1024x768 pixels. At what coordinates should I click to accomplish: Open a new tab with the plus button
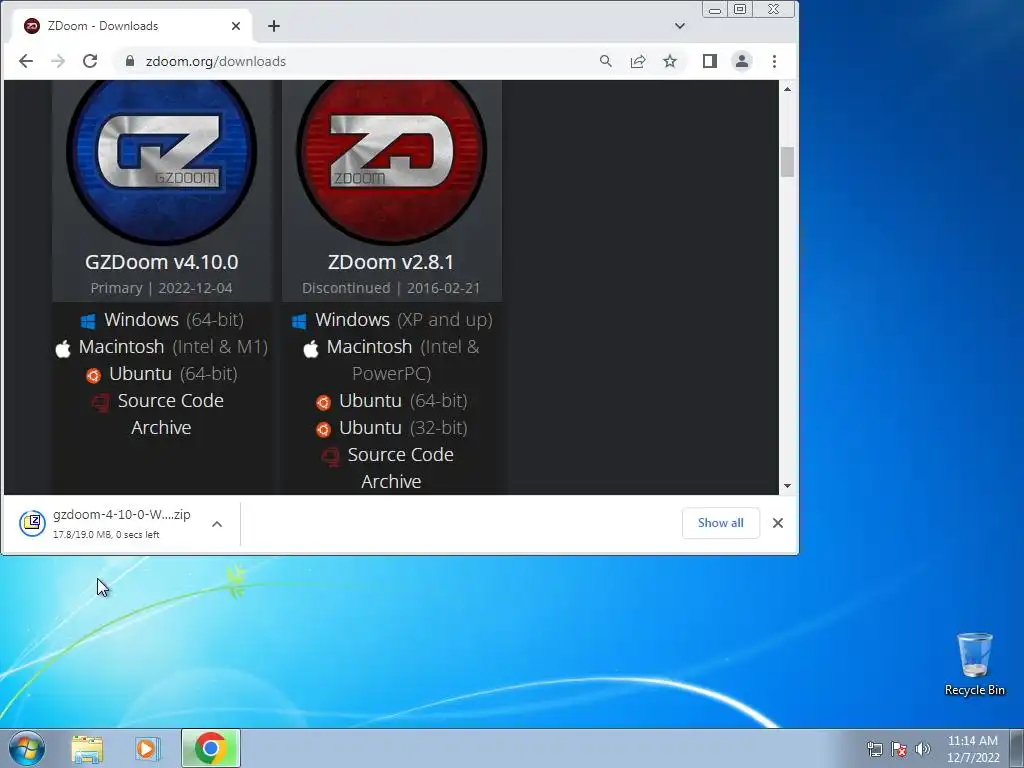(274, 26)
